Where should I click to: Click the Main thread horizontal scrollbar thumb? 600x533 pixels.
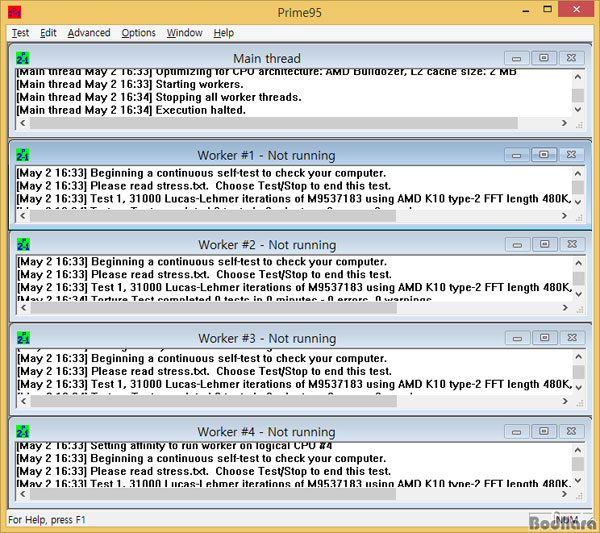coord(274,123)
